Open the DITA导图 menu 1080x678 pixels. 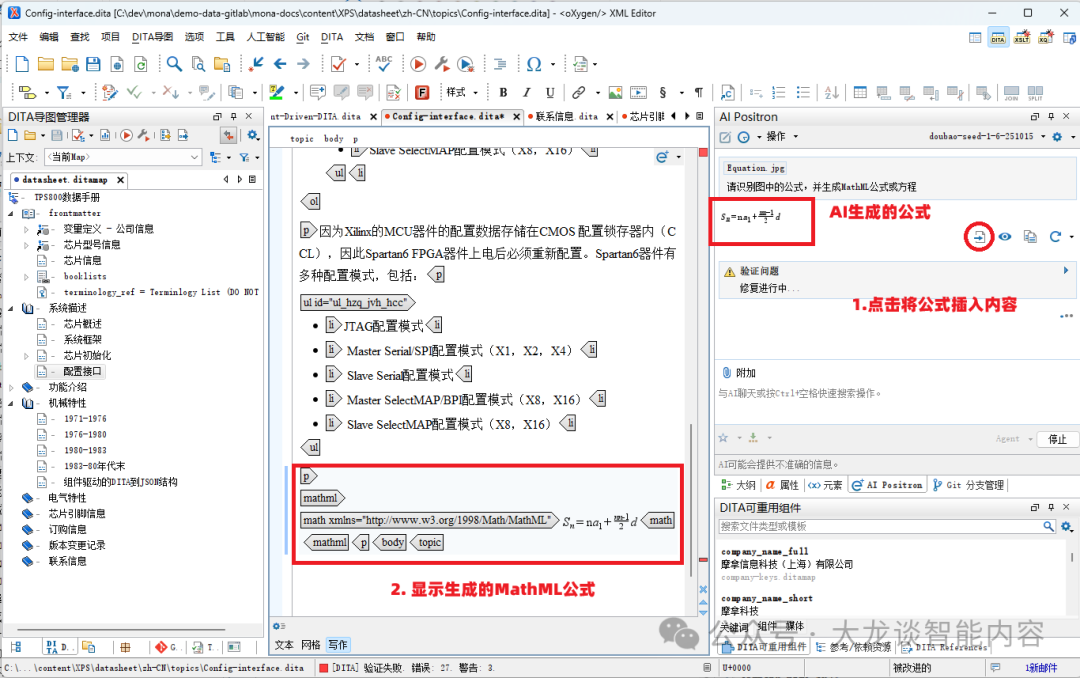click(x=152, y=37)
